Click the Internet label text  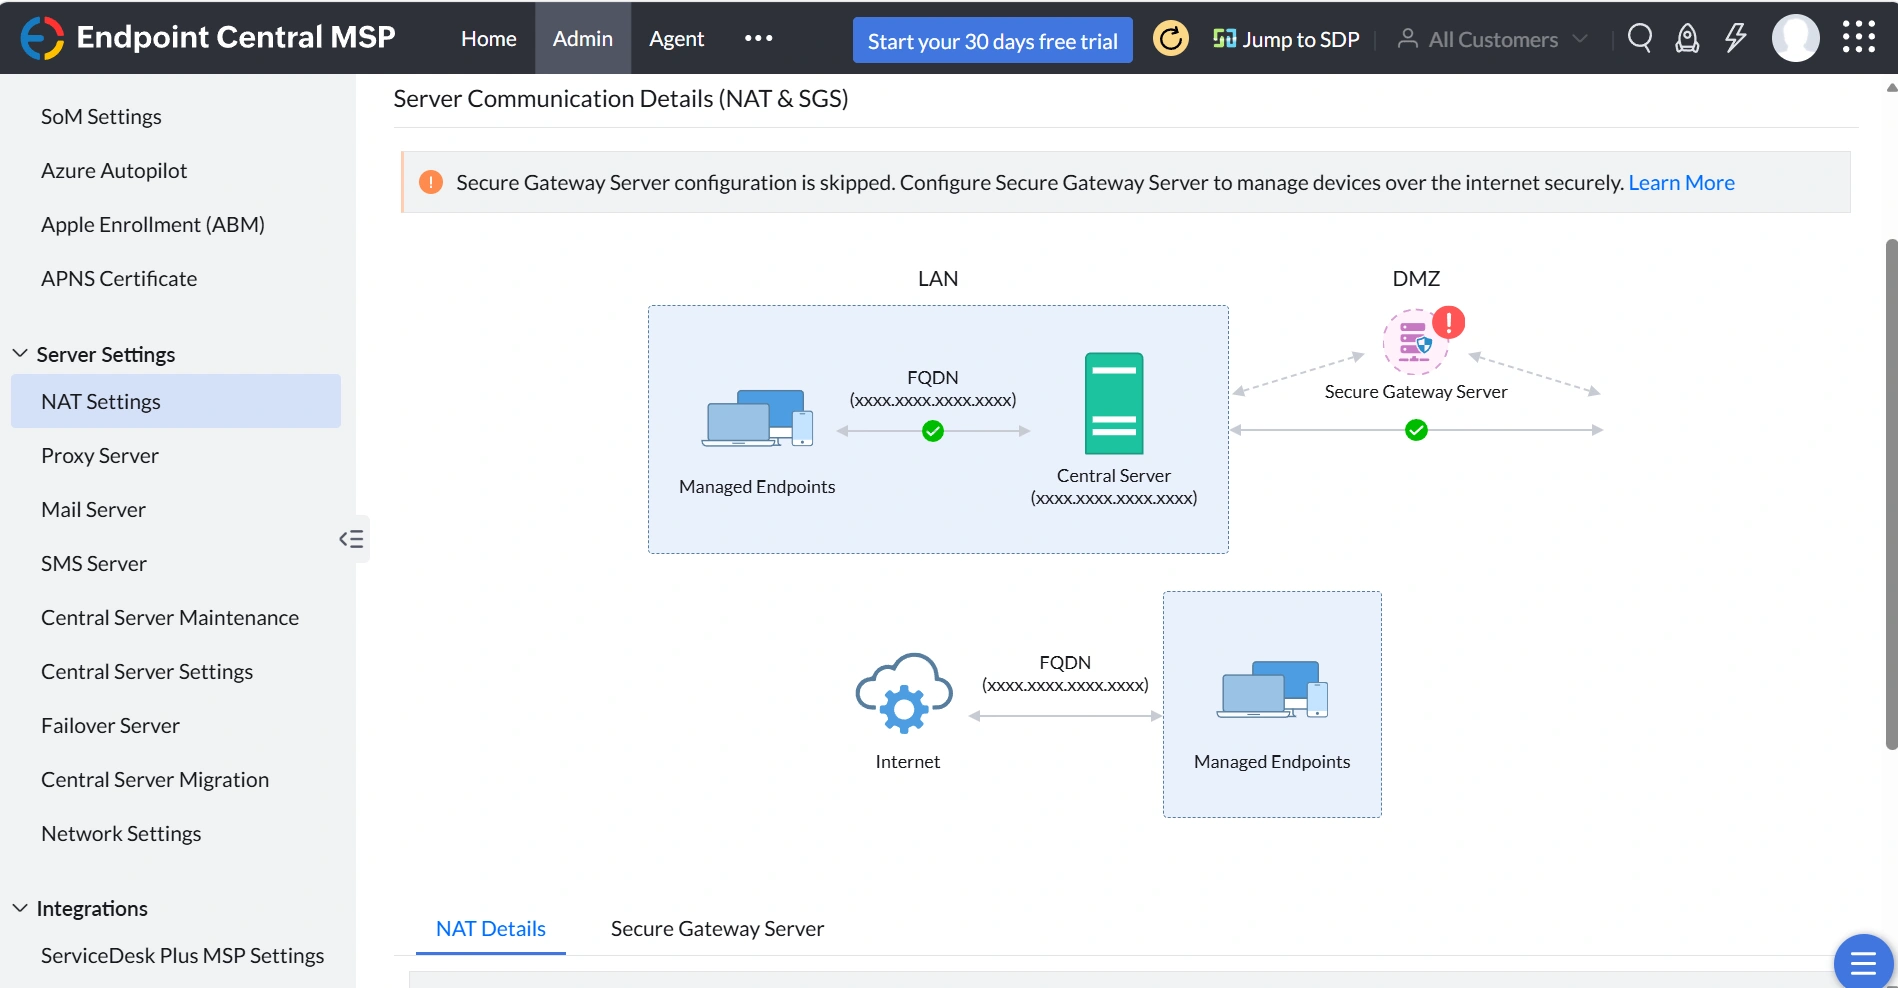[908, 762]
